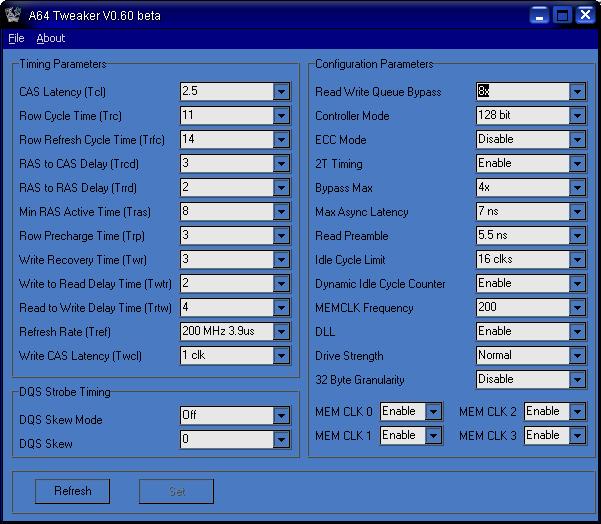
Task: Expand the Refresh Rate (Tref) dropdown
Action: (x=281, y=332)
